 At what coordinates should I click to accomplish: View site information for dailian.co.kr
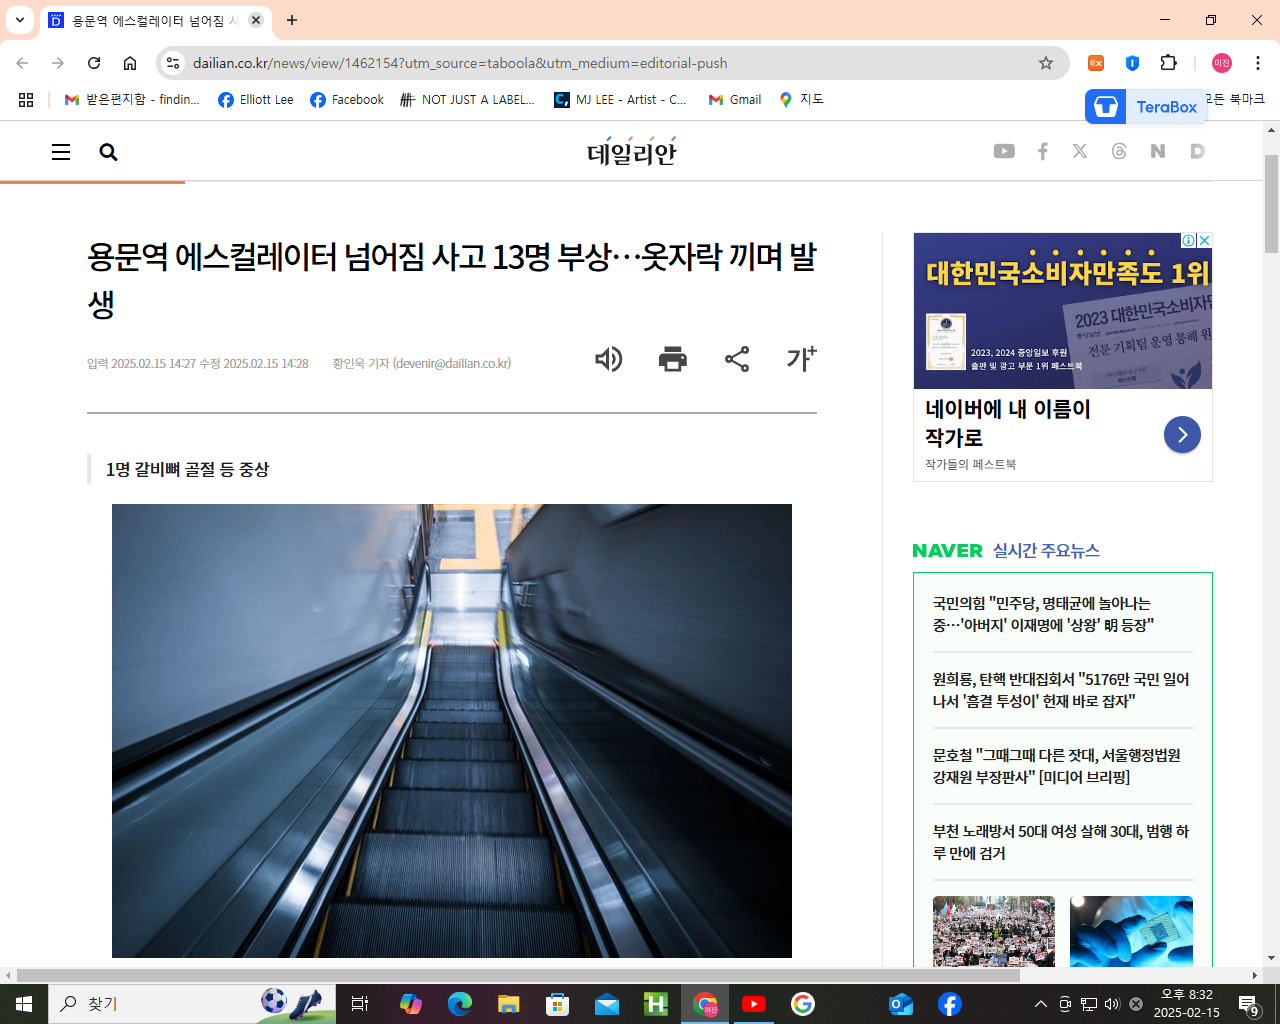[x=173, y=63]
